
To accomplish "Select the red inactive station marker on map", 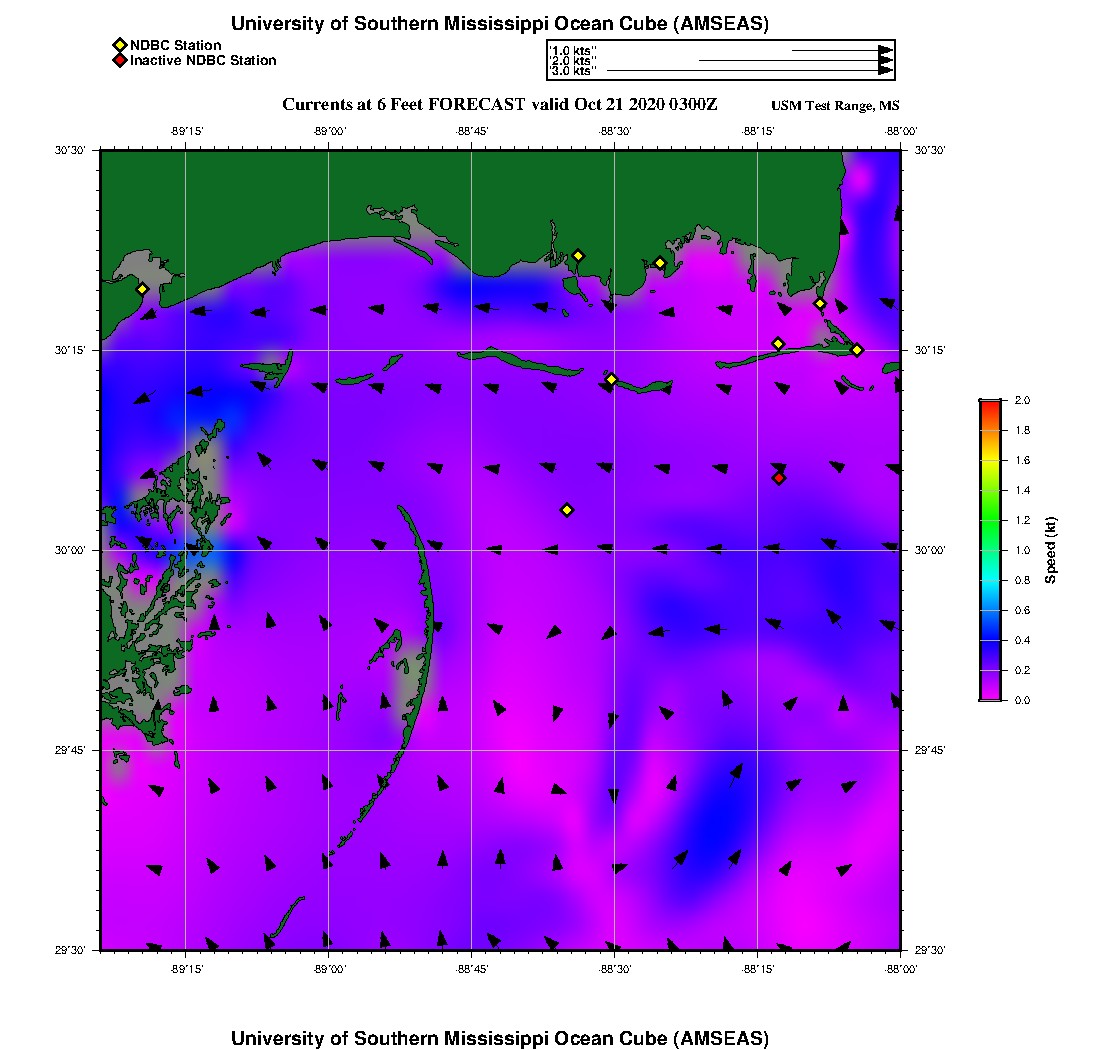I will coord(779,478).
